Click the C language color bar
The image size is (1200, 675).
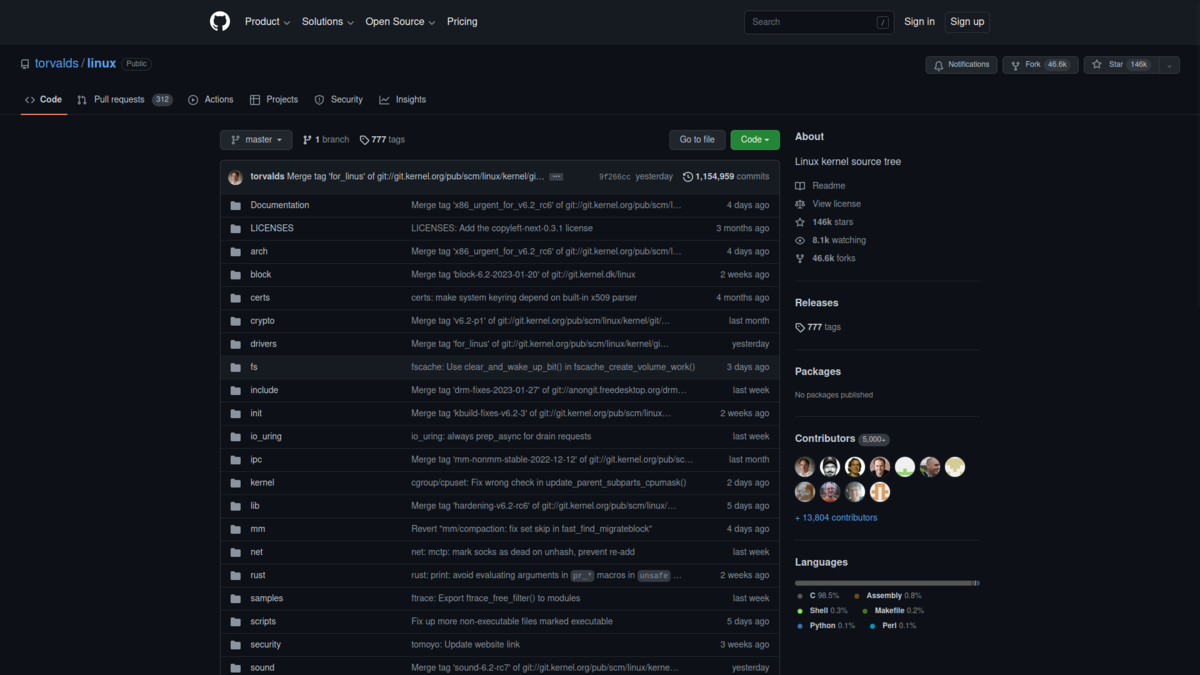pyautogui.click(x=880, y=582)
